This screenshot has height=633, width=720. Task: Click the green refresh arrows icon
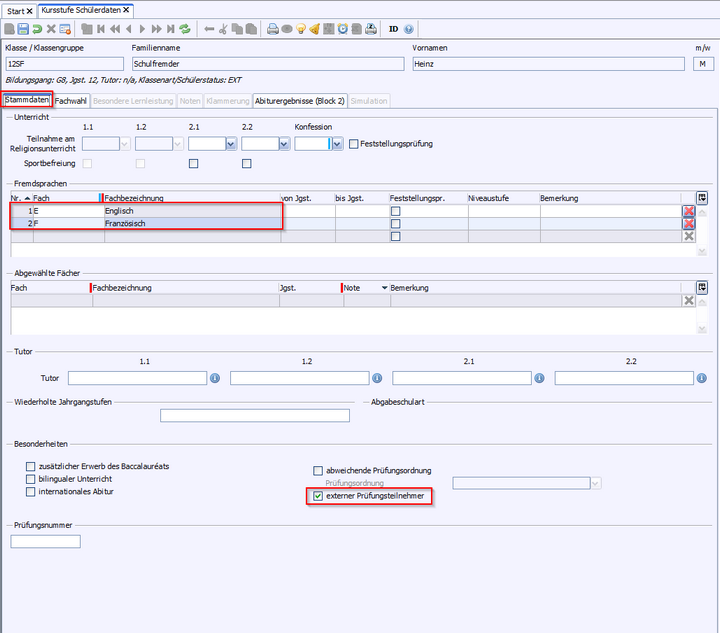tap(185, 29)
